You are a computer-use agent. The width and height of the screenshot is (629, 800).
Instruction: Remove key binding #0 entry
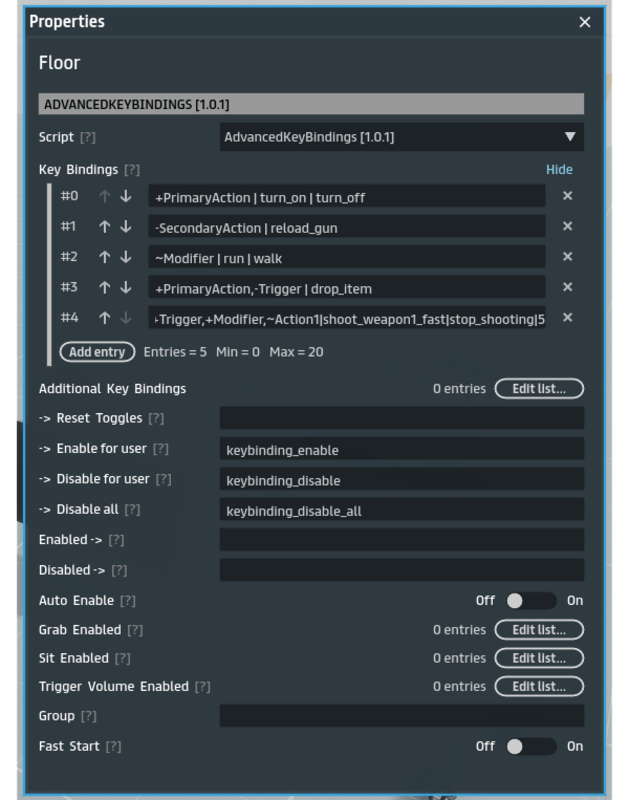[x=567, y=196]
